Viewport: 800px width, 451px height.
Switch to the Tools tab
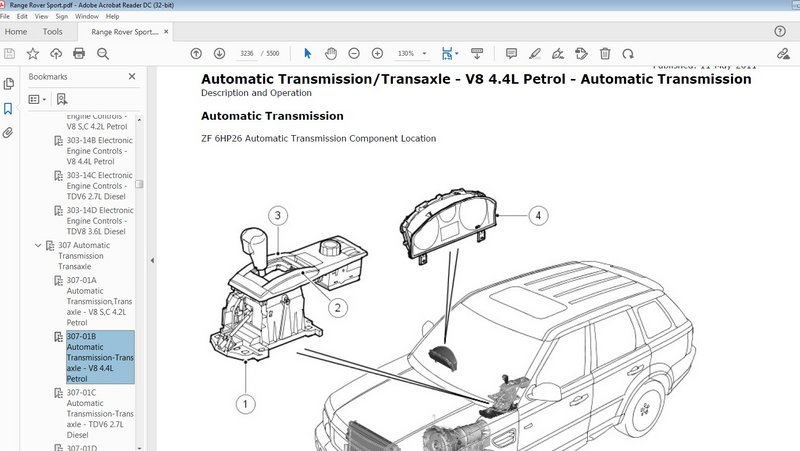tap(53, 32)
